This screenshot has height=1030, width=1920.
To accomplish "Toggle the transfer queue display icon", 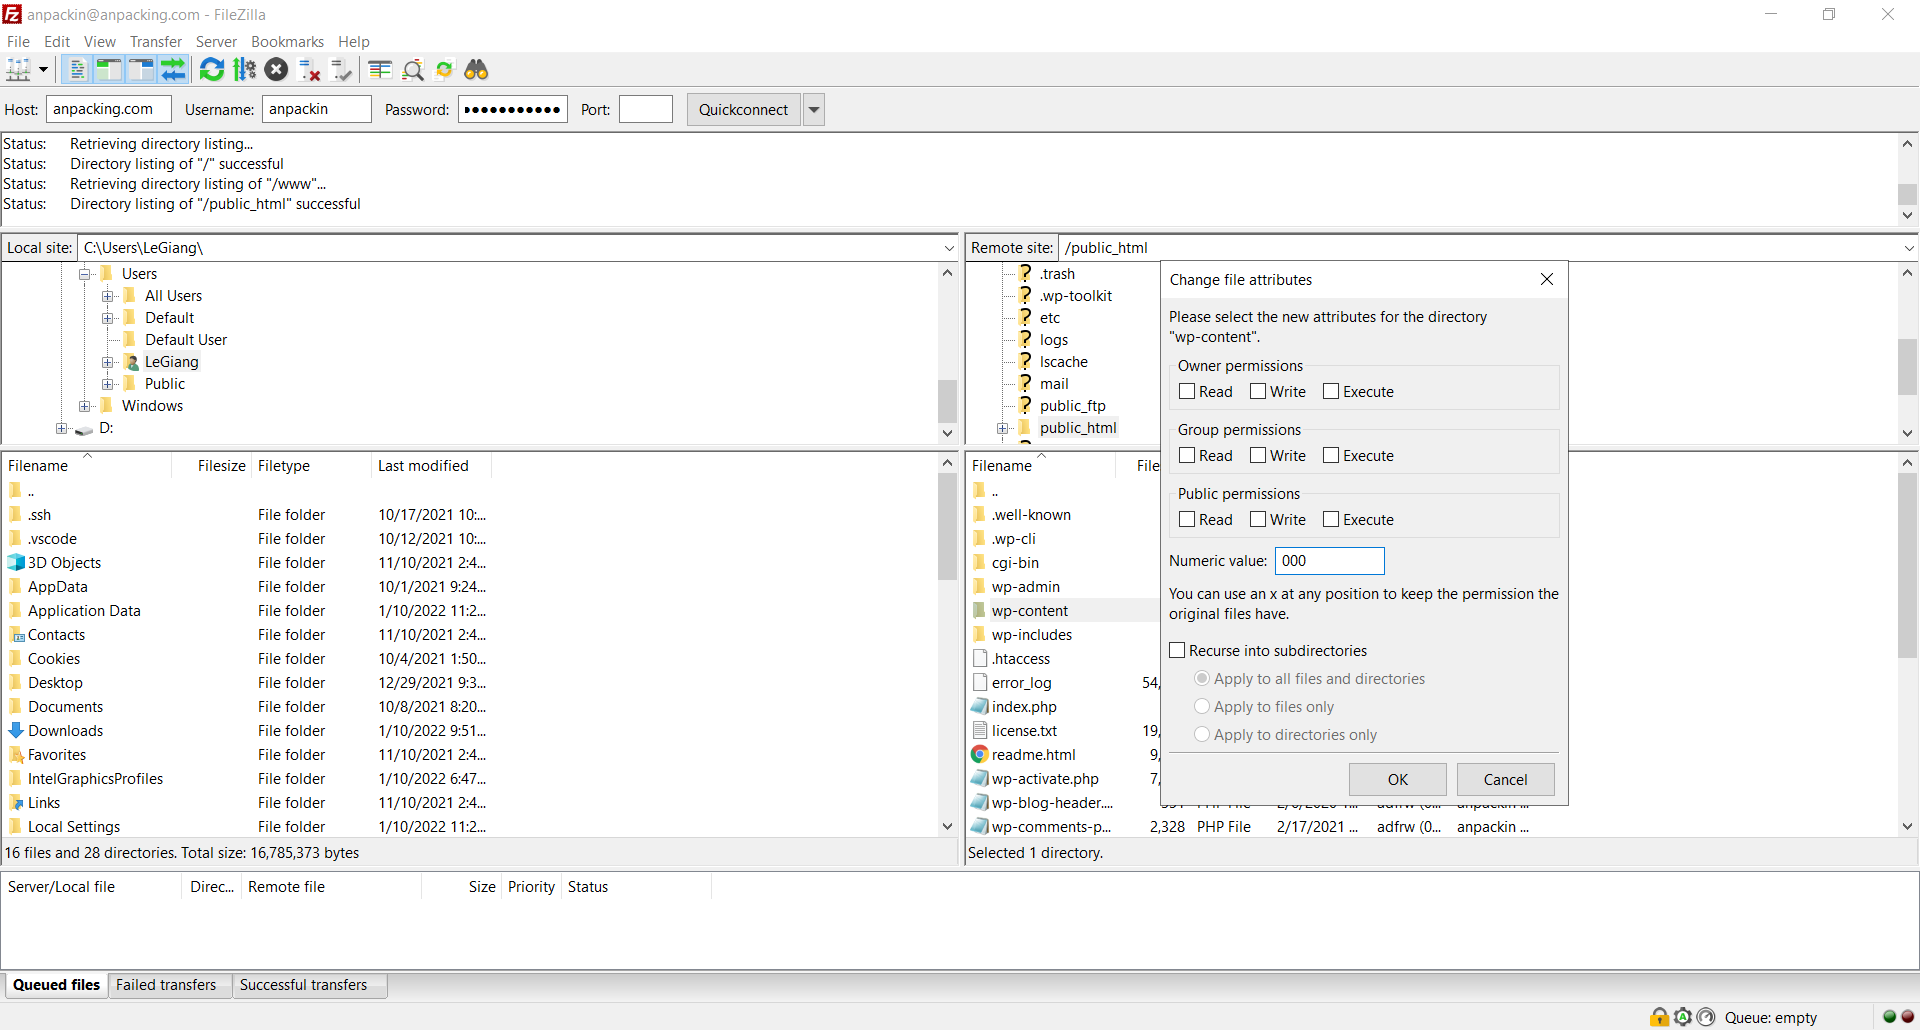I will [x=173, y=70].
